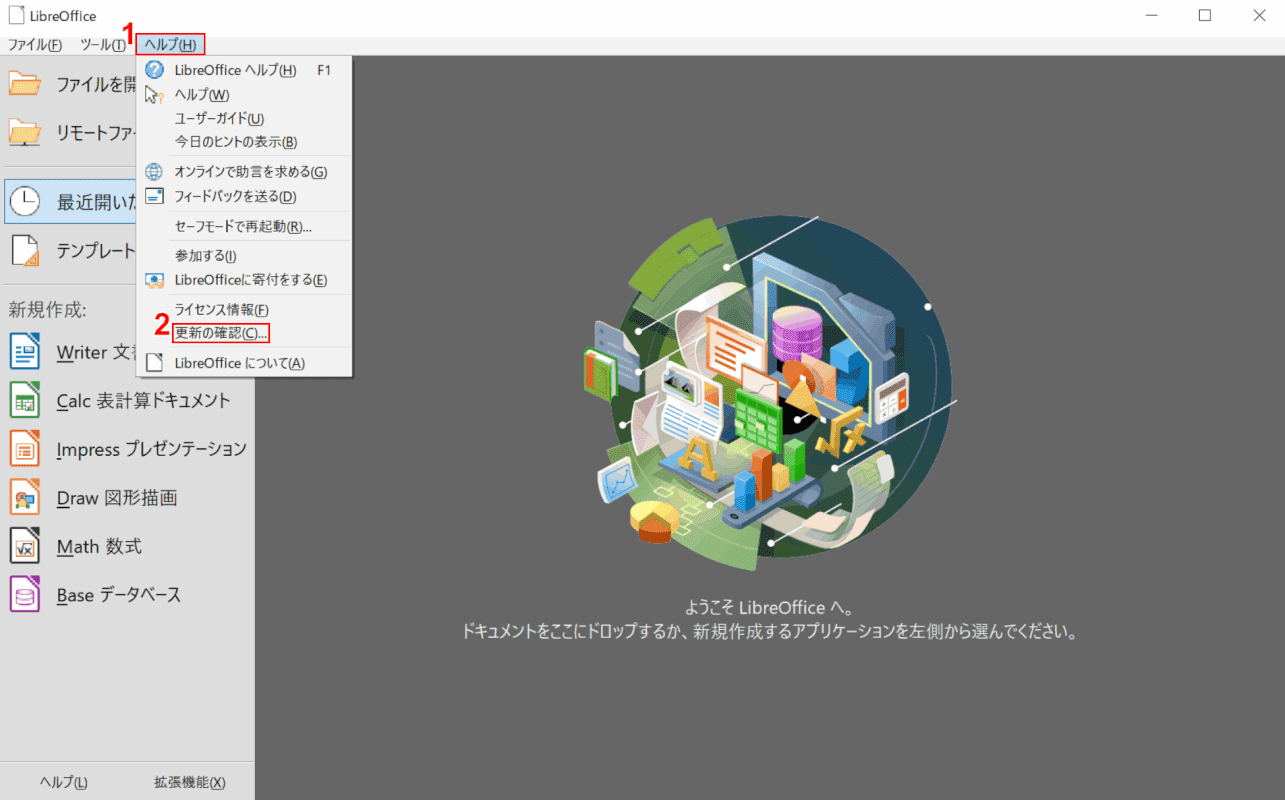Create Calc 表計算ドキュメント
Screen dimensions: 1285x800
tap(144, 401)
